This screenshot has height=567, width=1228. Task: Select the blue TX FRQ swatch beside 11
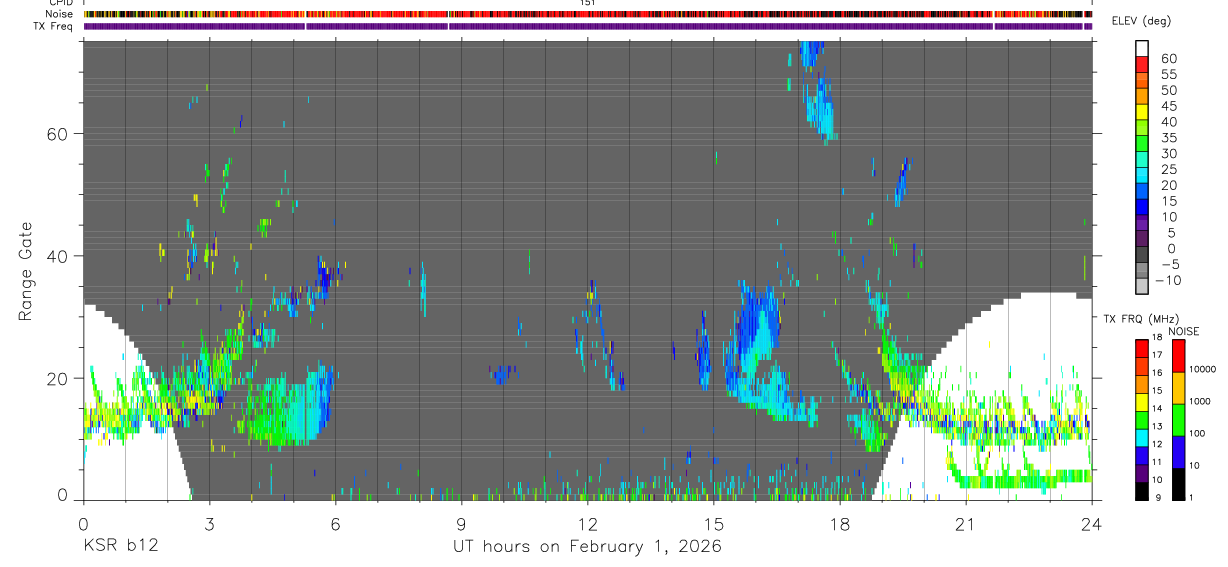point(1142,456)
